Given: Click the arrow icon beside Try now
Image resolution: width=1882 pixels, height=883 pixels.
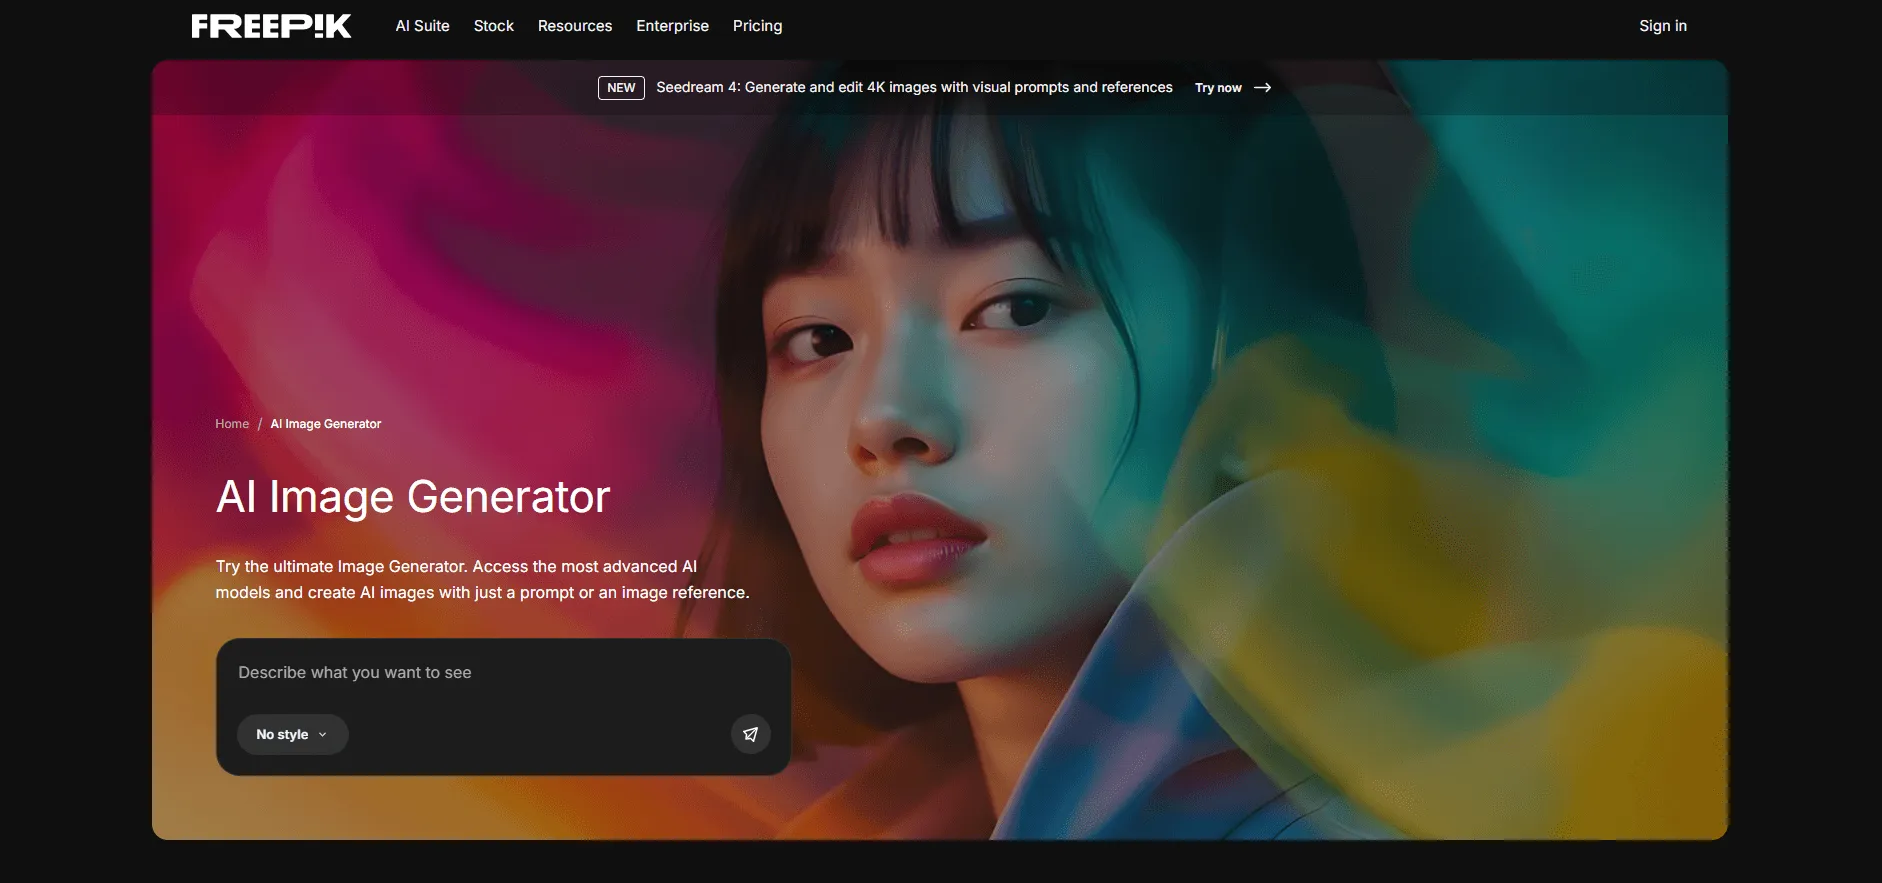Looking at the screenshot, I should (x=1263, y=88).
